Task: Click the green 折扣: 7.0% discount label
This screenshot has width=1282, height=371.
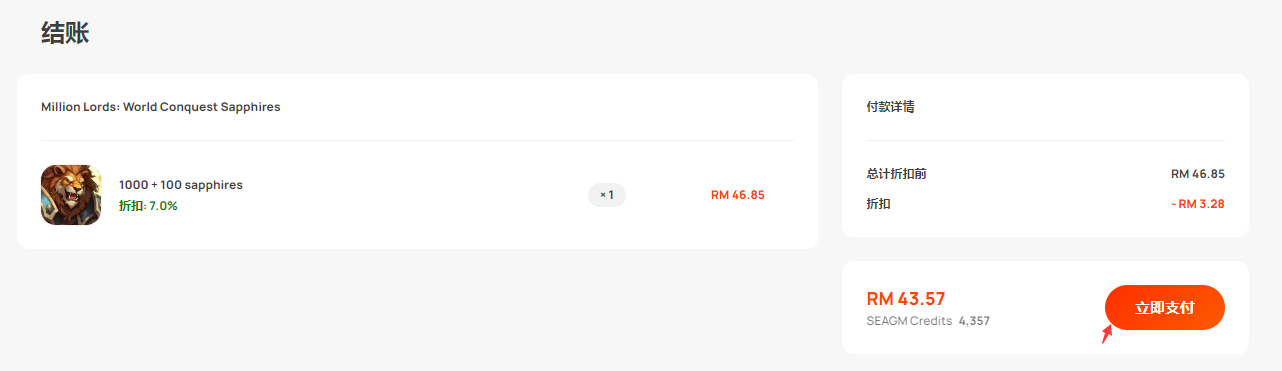Action: click(x=148, y=206)
